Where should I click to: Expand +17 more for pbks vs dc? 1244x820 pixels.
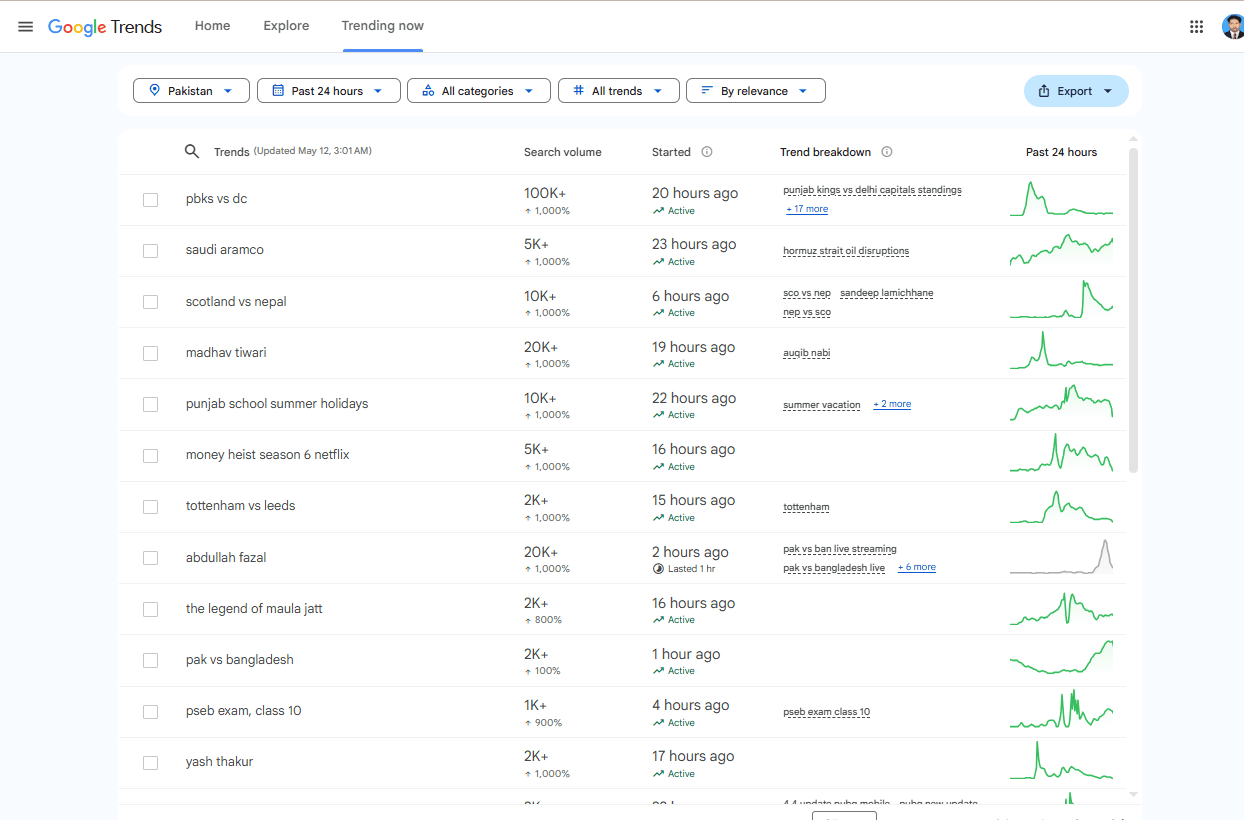tap(807, 209)
